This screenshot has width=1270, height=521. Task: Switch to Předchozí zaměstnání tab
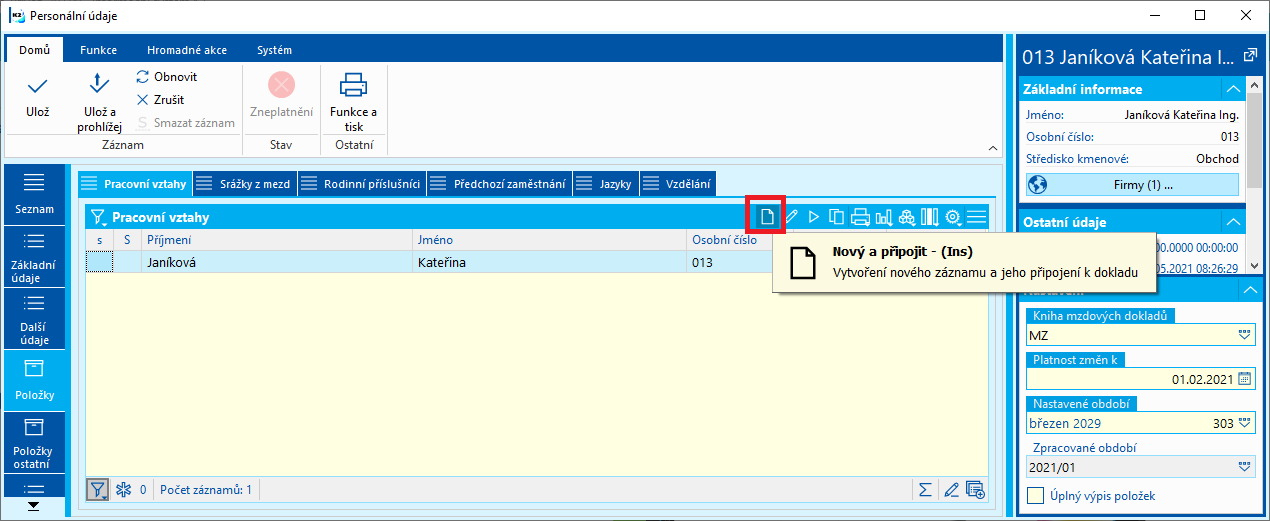coord(499,184)
